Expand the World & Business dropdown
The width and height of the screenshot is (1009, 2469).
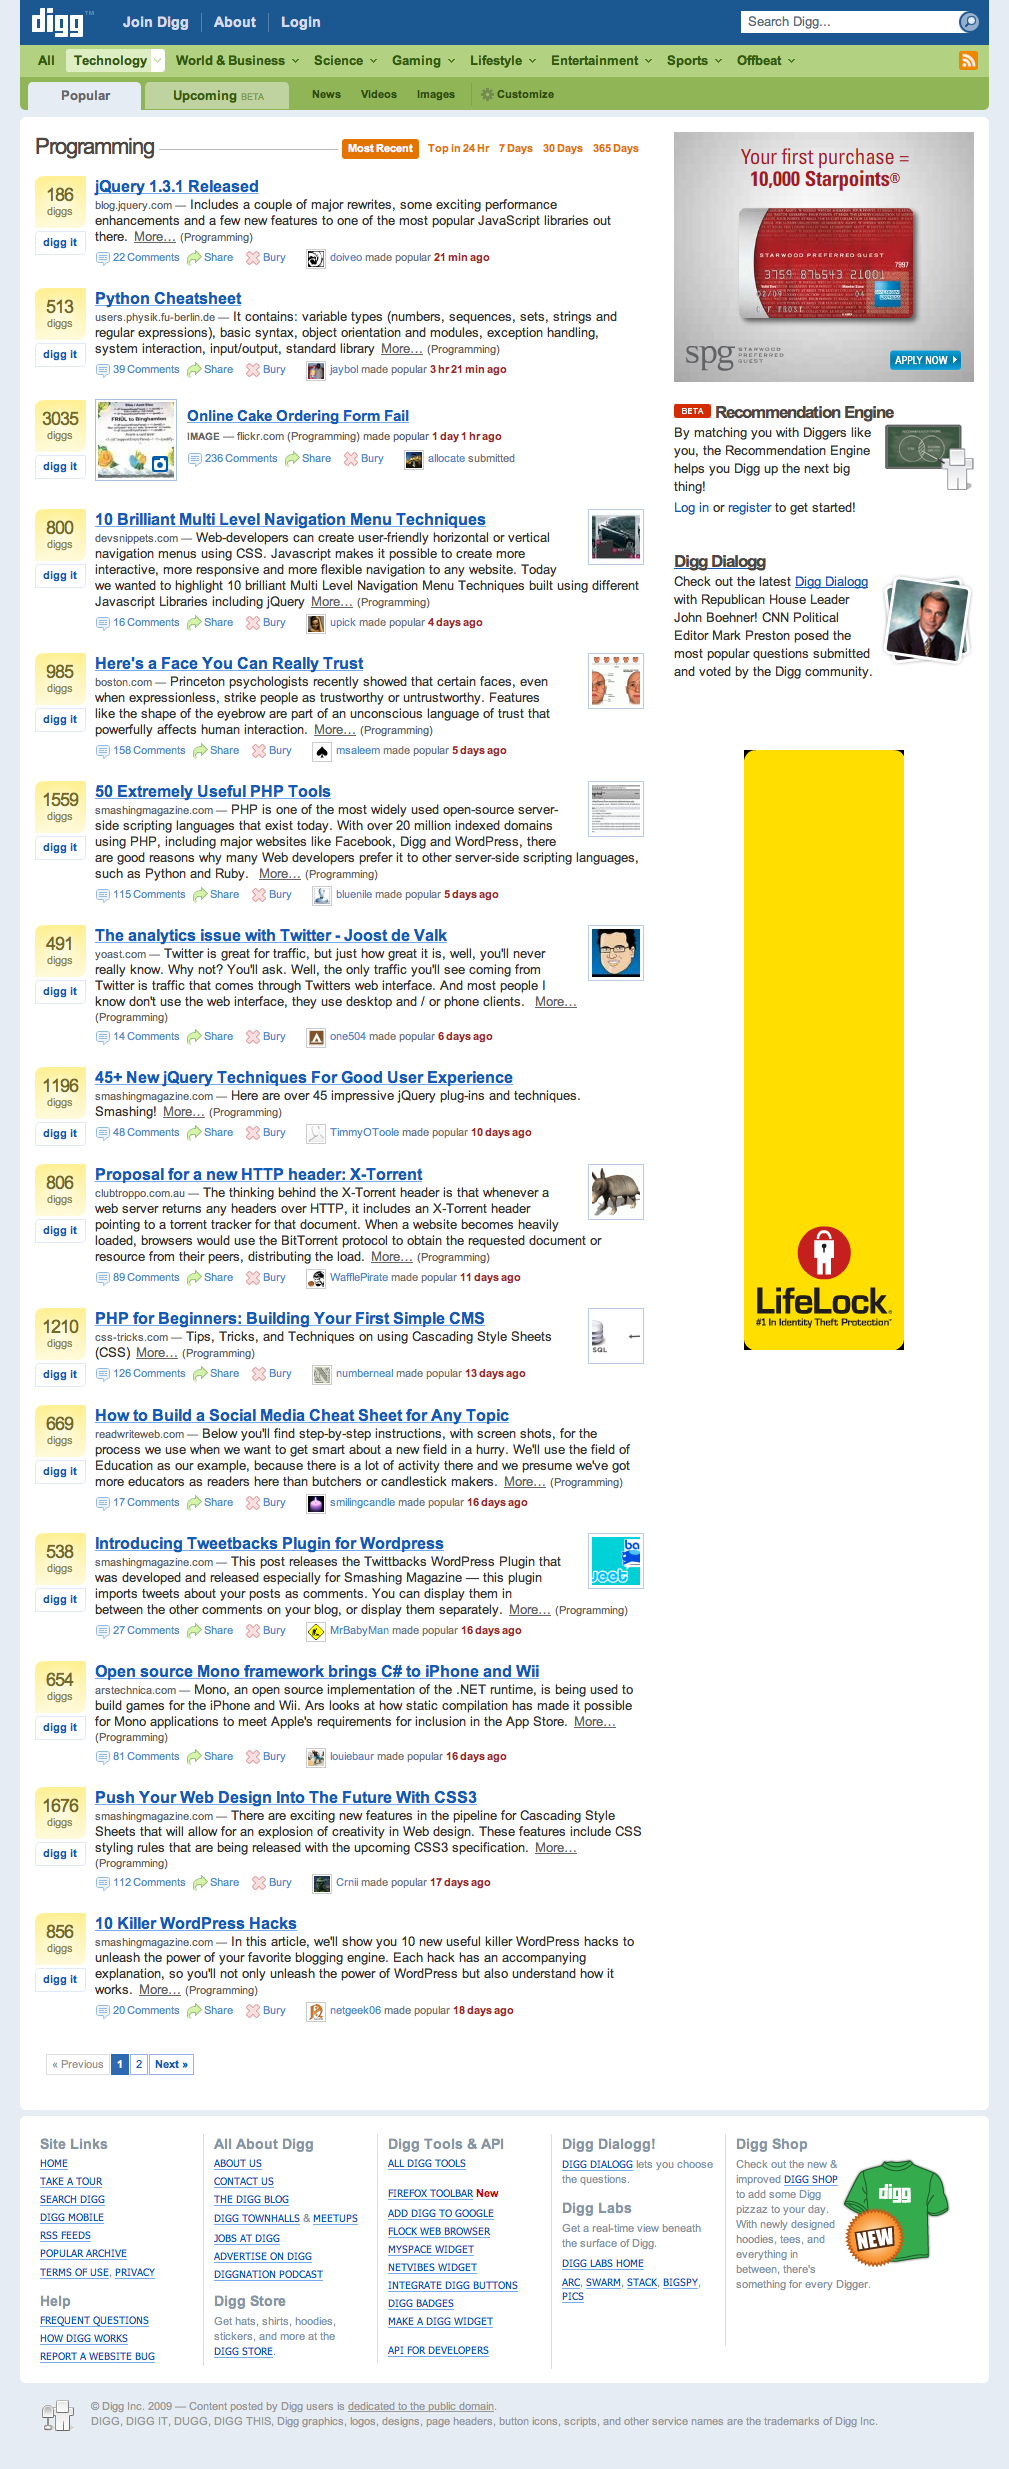pos(295,61)
